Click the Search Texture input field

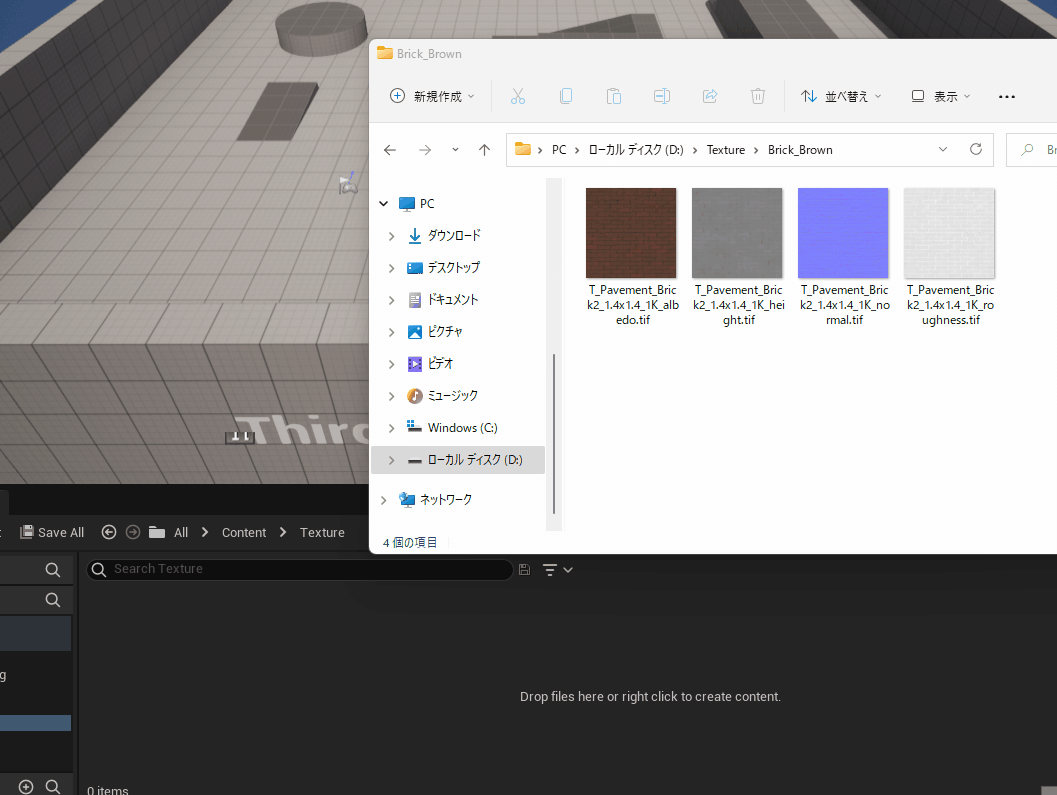299,570
